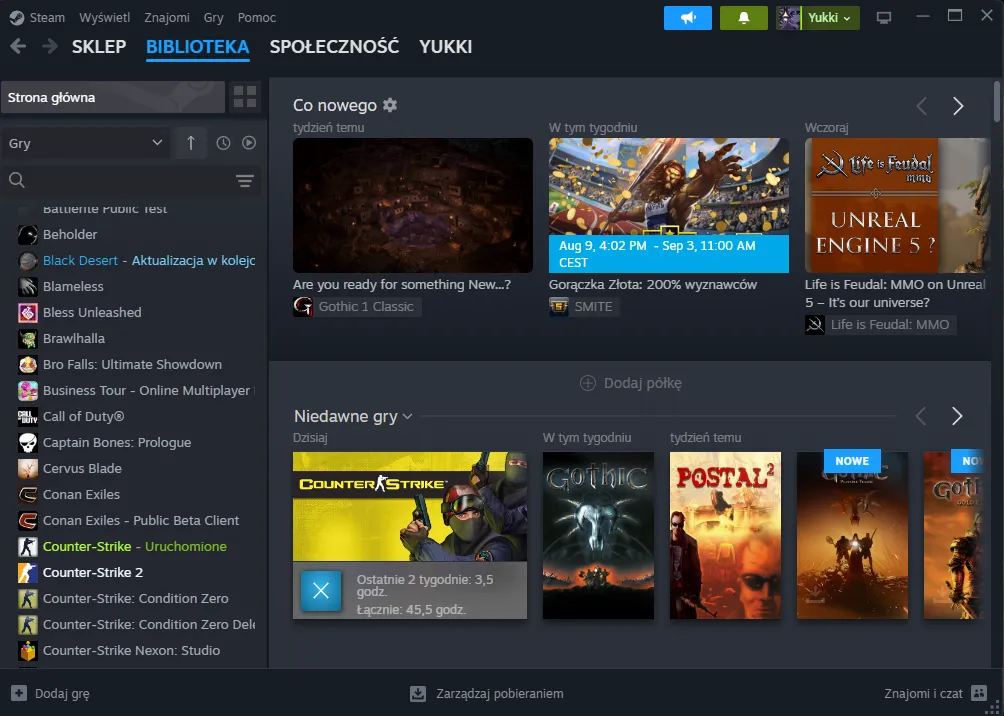Click the advanced filter icon beside search
The width and height of the screenshot is (1004, 716).
(x=245, y=180)
